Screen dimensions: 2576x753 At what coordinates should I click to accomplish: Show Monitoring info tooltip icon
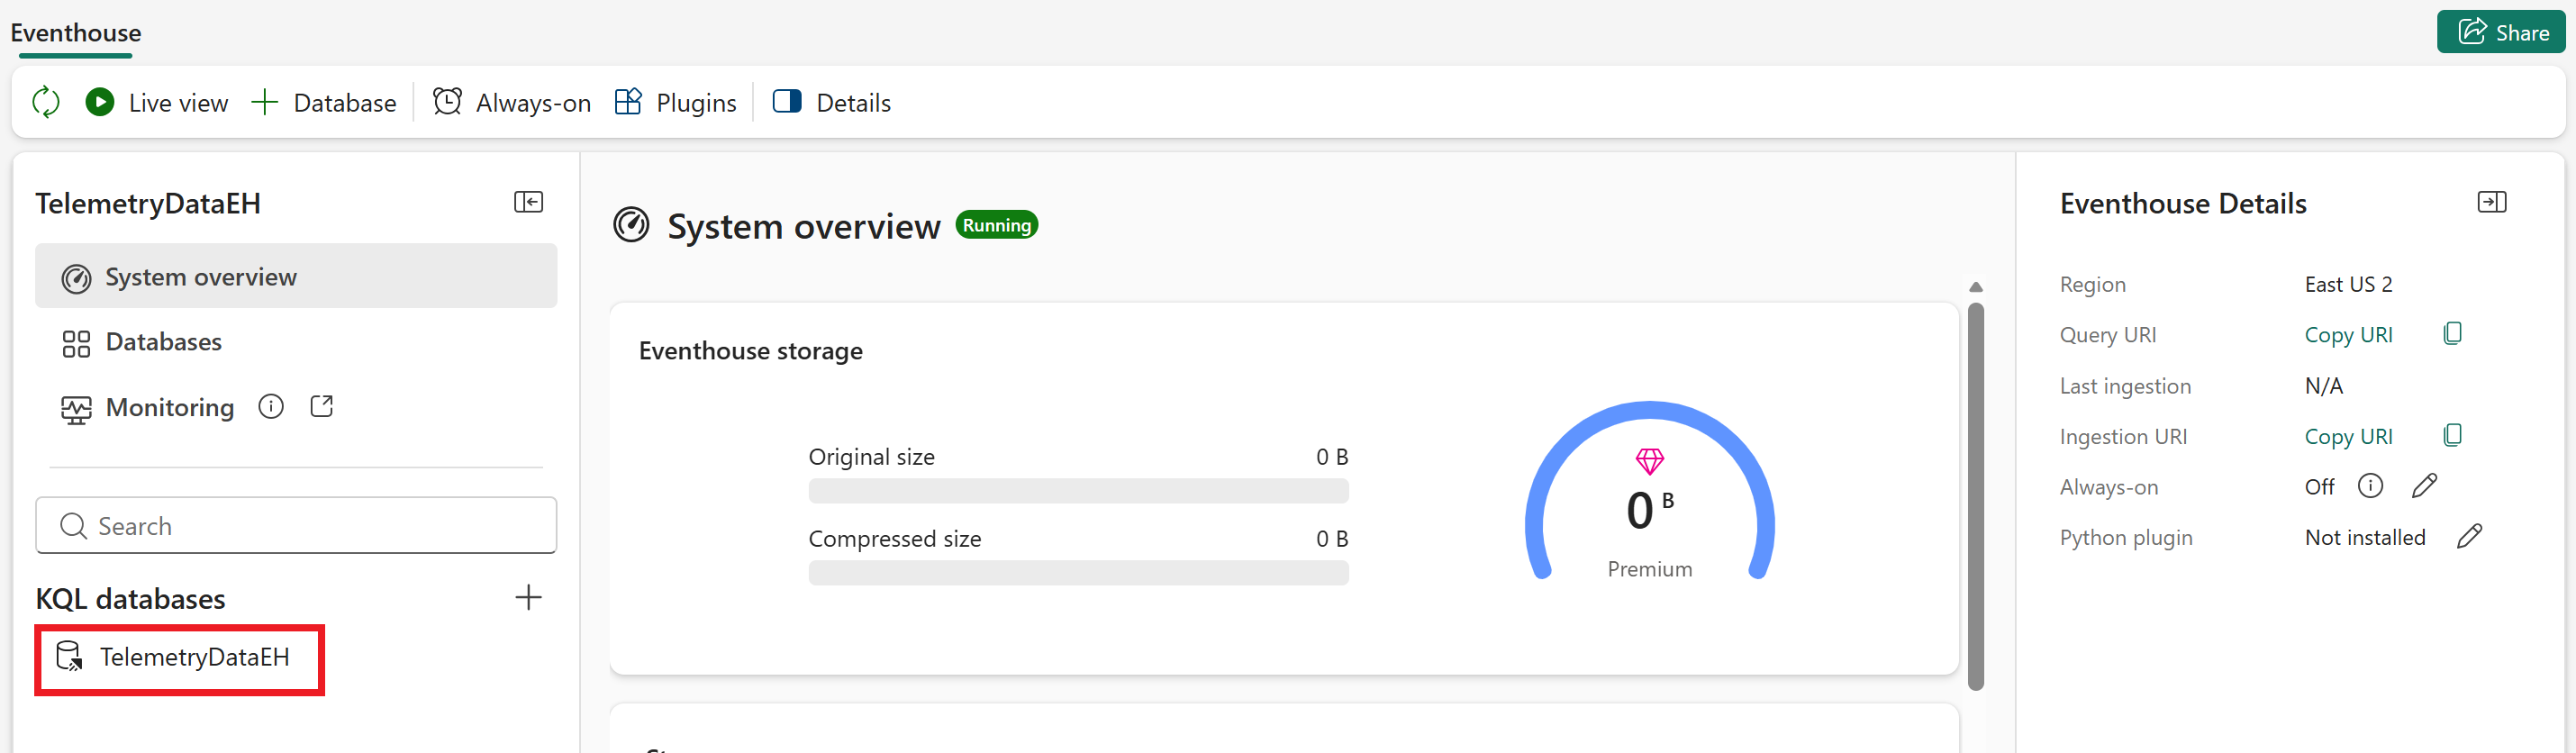click(271, 406)
